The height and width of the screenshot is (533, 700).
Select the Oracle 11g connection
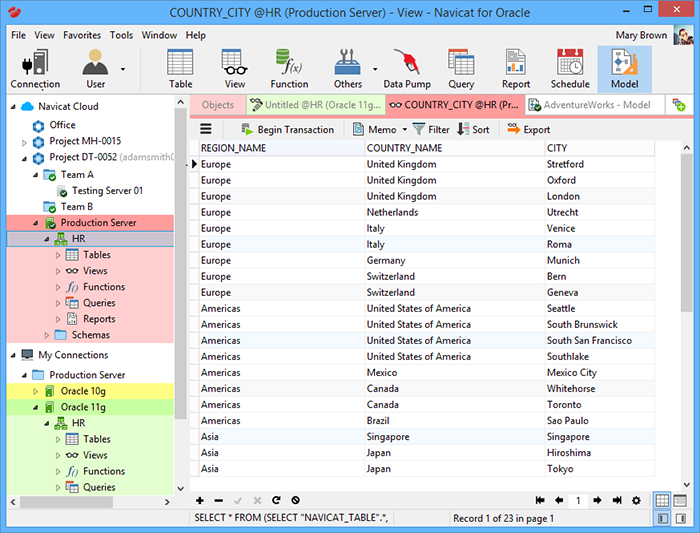click(83, 407)
